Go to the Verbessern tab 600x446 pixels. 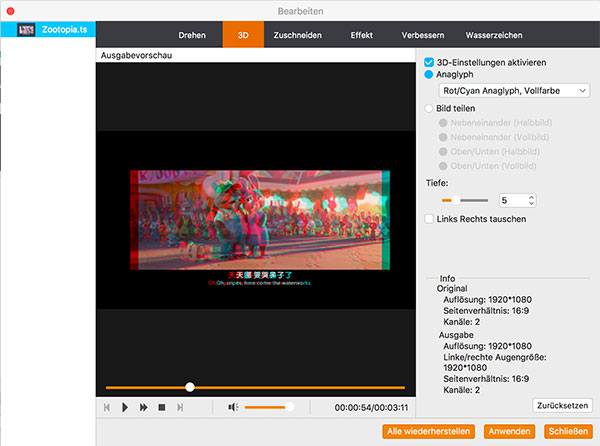tap(423, 35)
